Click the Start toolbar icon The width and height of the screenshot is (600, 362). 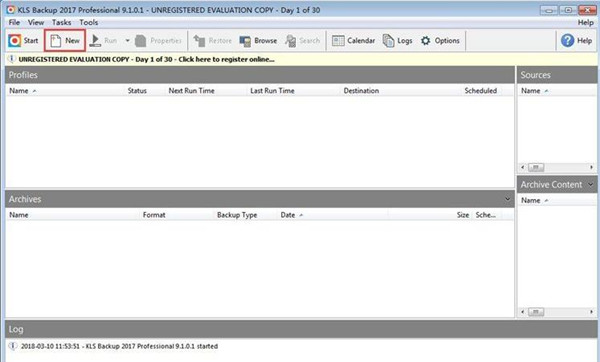[15, 41]
